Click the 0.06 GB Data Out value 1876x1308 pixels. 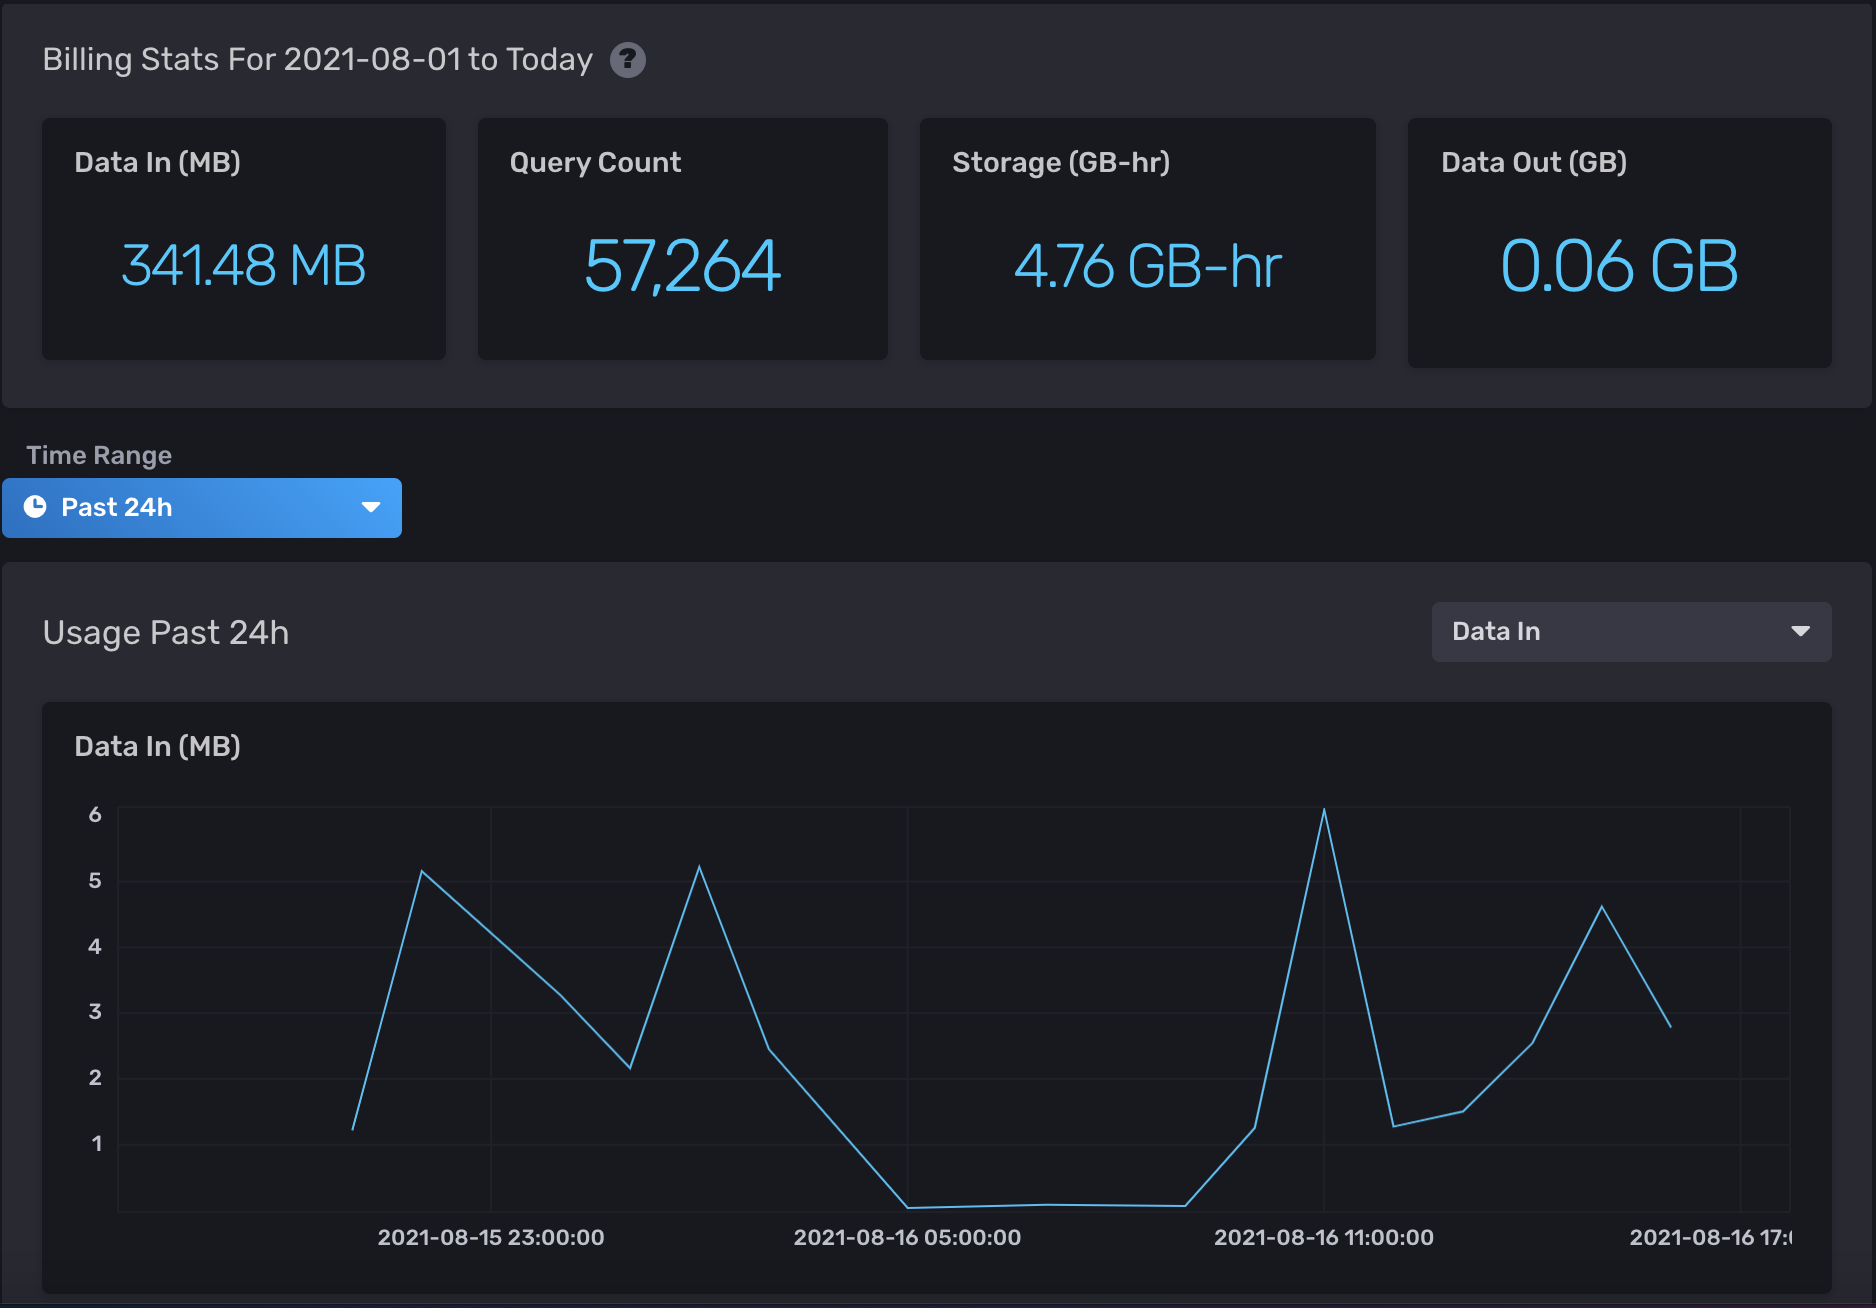1619,266
